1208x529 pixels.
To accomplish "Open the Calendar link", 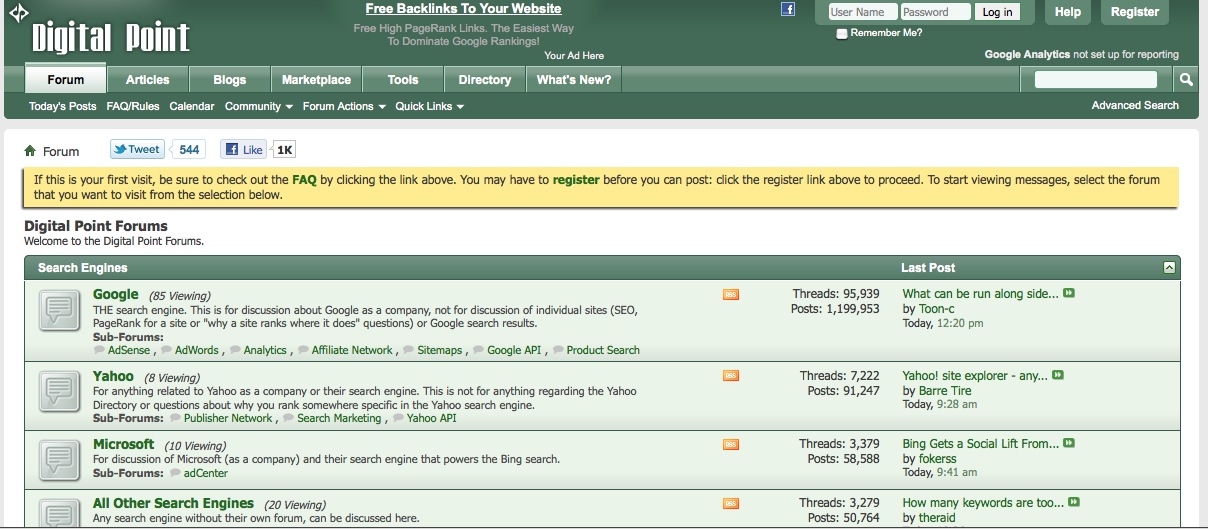I will pyautogui.click(x=192, y=106).
